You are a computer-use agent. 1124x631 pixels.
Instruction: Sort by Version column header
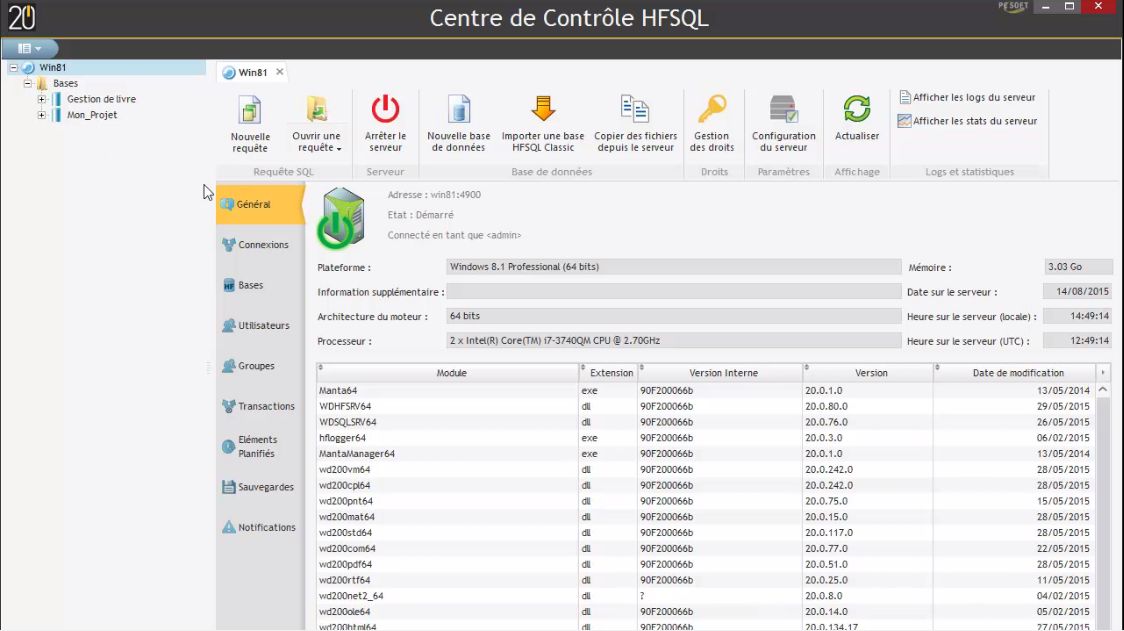871,373
